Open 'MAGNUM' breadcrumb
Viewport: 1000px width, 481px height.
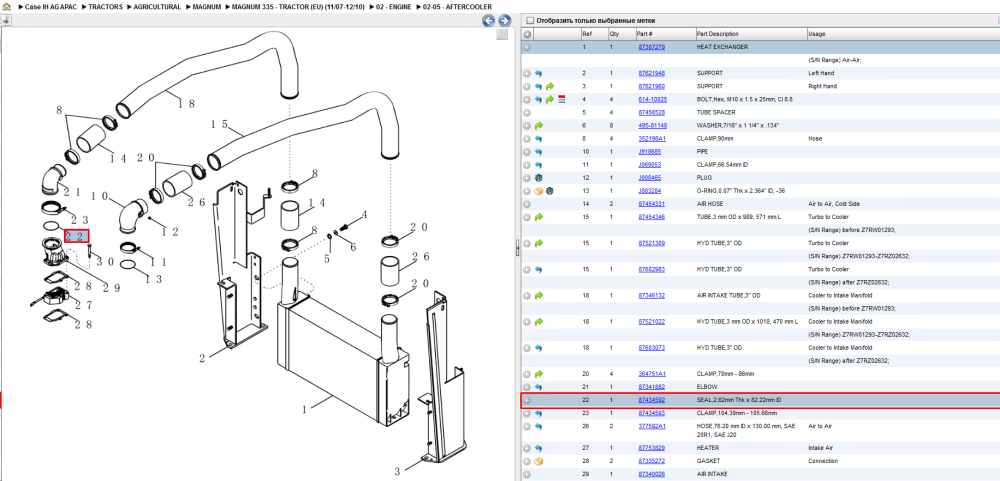(207, 6)
